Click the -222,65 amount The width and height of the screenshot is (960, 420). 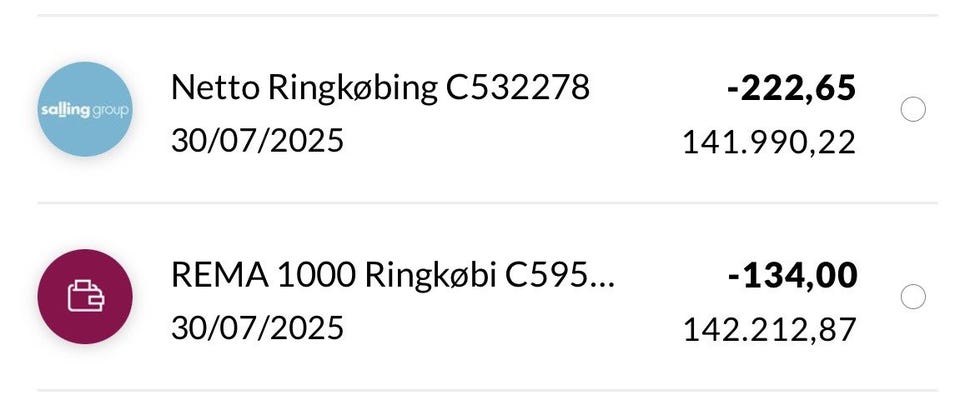(x=791, y=89)
